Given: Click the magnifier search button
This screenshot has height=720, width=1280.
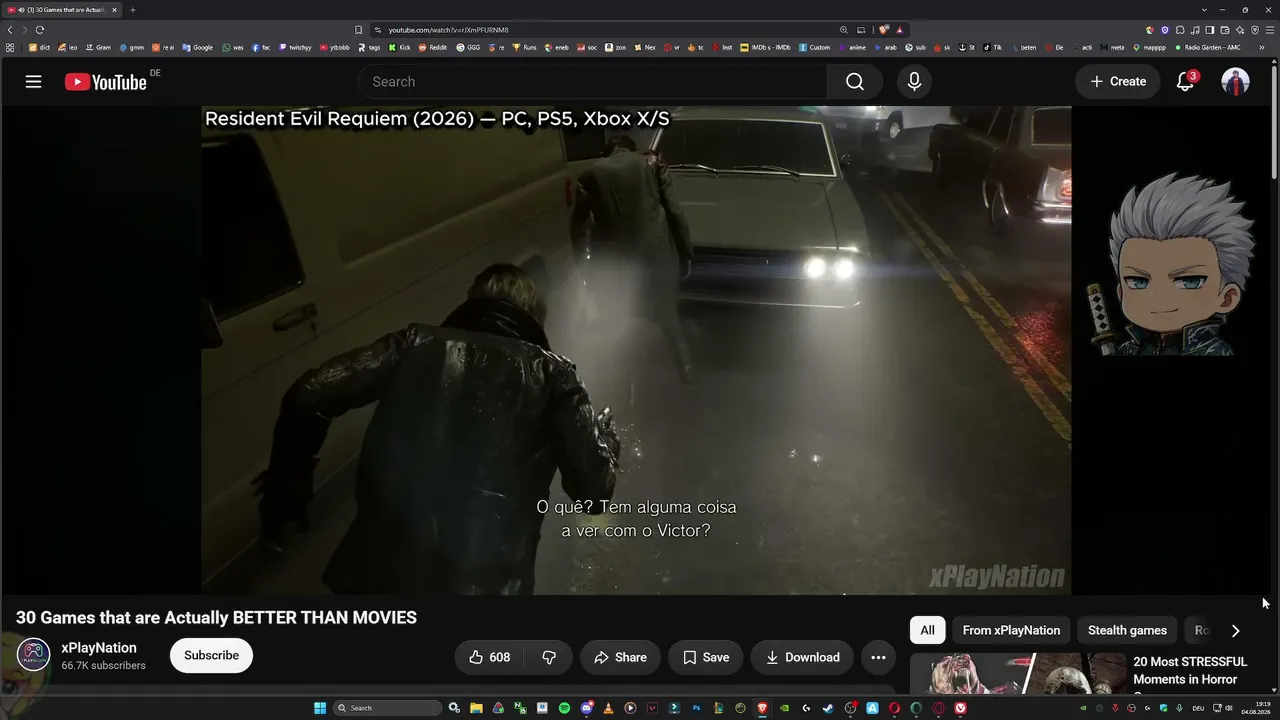Looking at the screenshot, I should 855,82.
